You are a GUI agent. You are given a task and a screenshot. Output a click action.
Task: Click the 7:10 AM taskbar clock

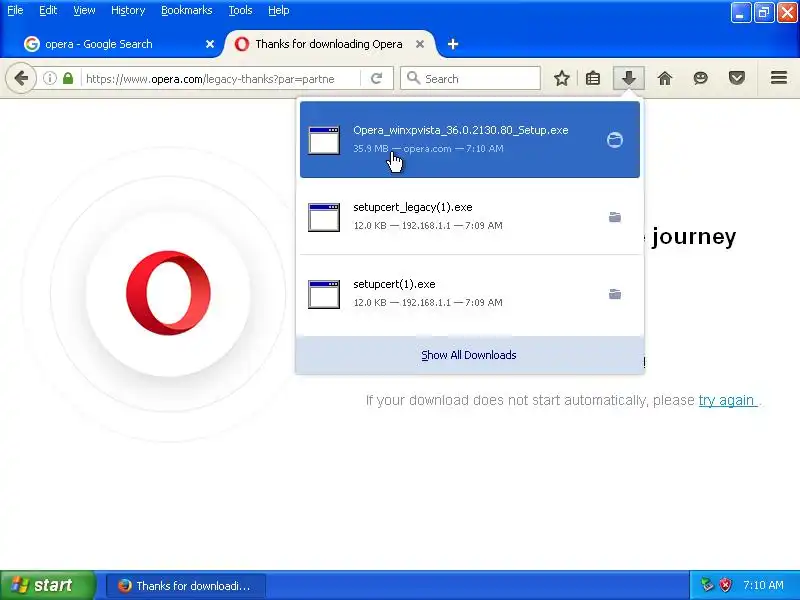(x=763, y=585)
